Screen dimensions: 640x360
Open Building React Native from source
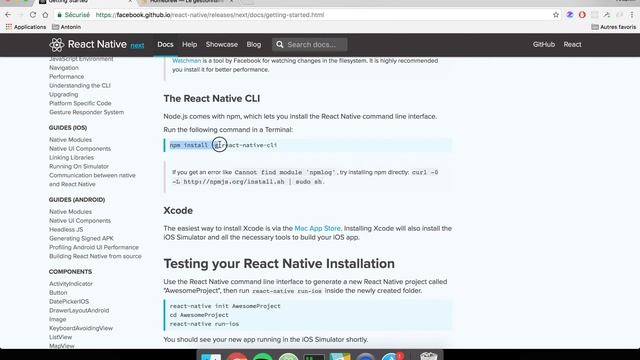[95, 256]
